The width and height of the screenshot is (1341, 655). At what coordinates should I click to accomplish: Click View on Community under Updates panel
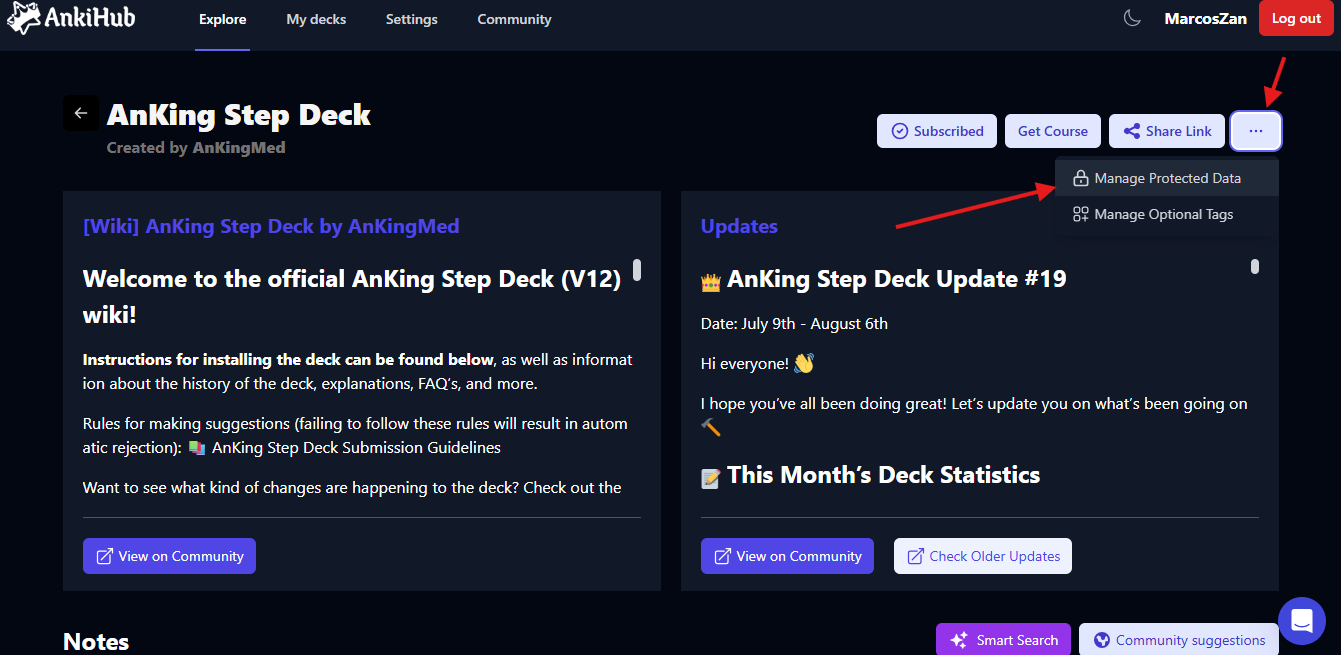pyautogui.click(x=787, y=556)
